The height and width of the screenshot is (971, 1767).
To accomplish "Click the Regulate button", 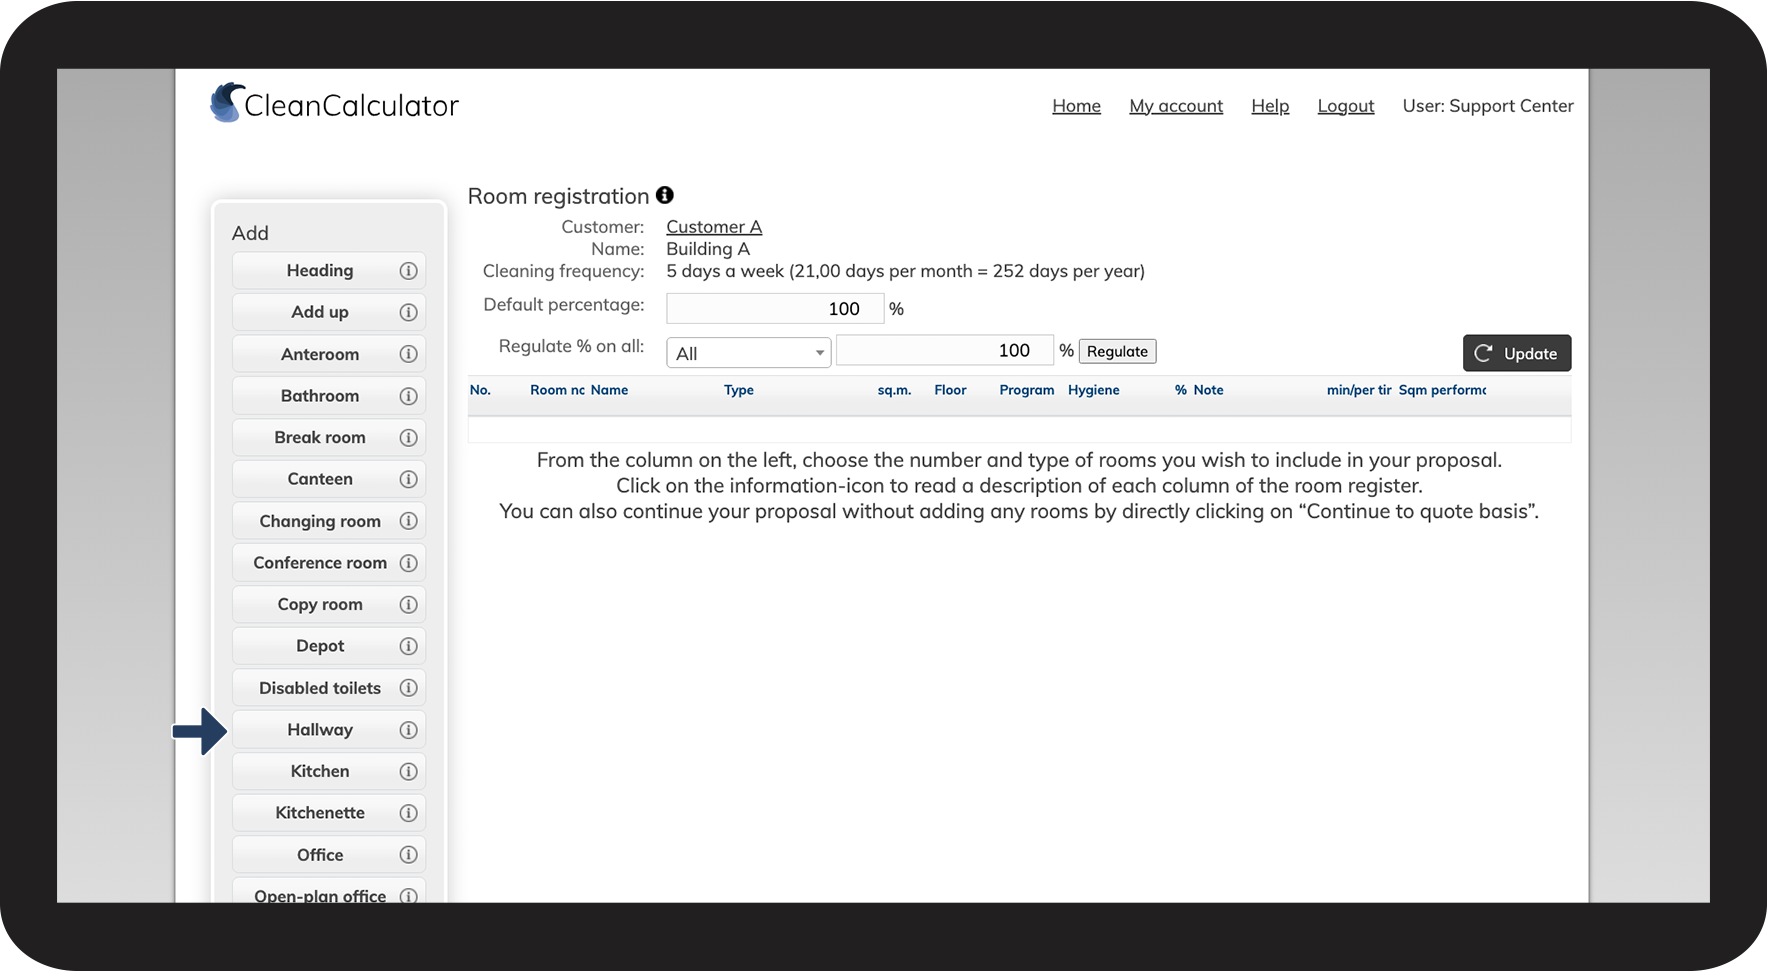I will [x=1117, y=351].
